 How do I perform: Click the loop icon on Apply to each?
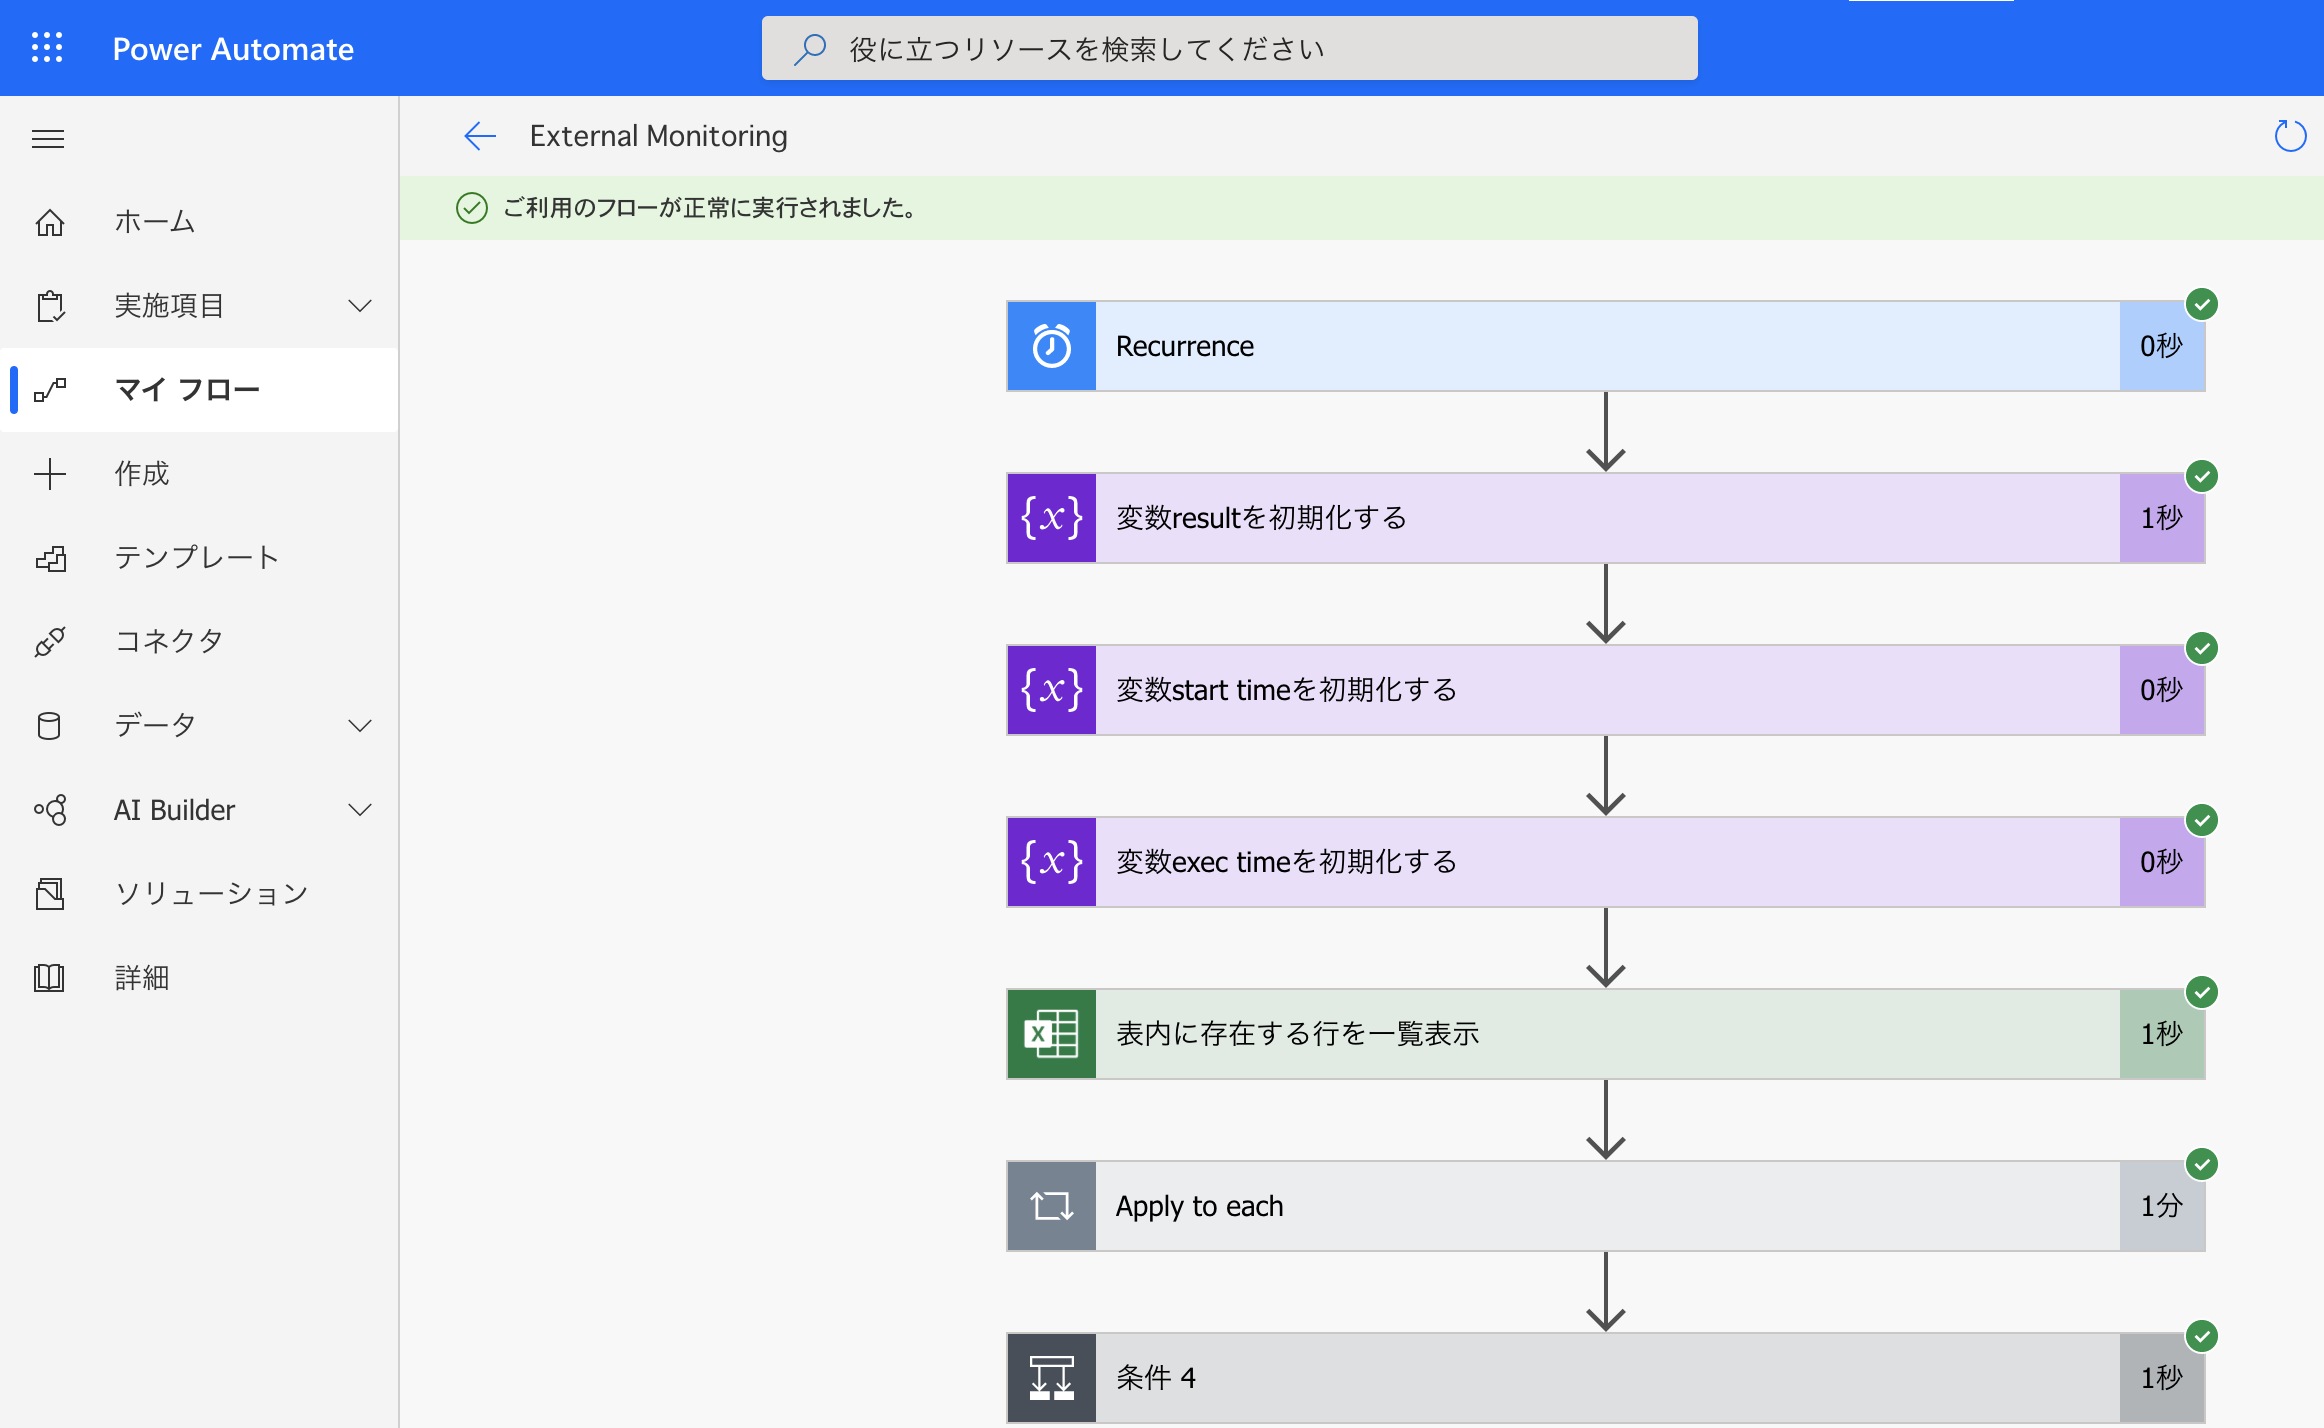point(1051,1206)
